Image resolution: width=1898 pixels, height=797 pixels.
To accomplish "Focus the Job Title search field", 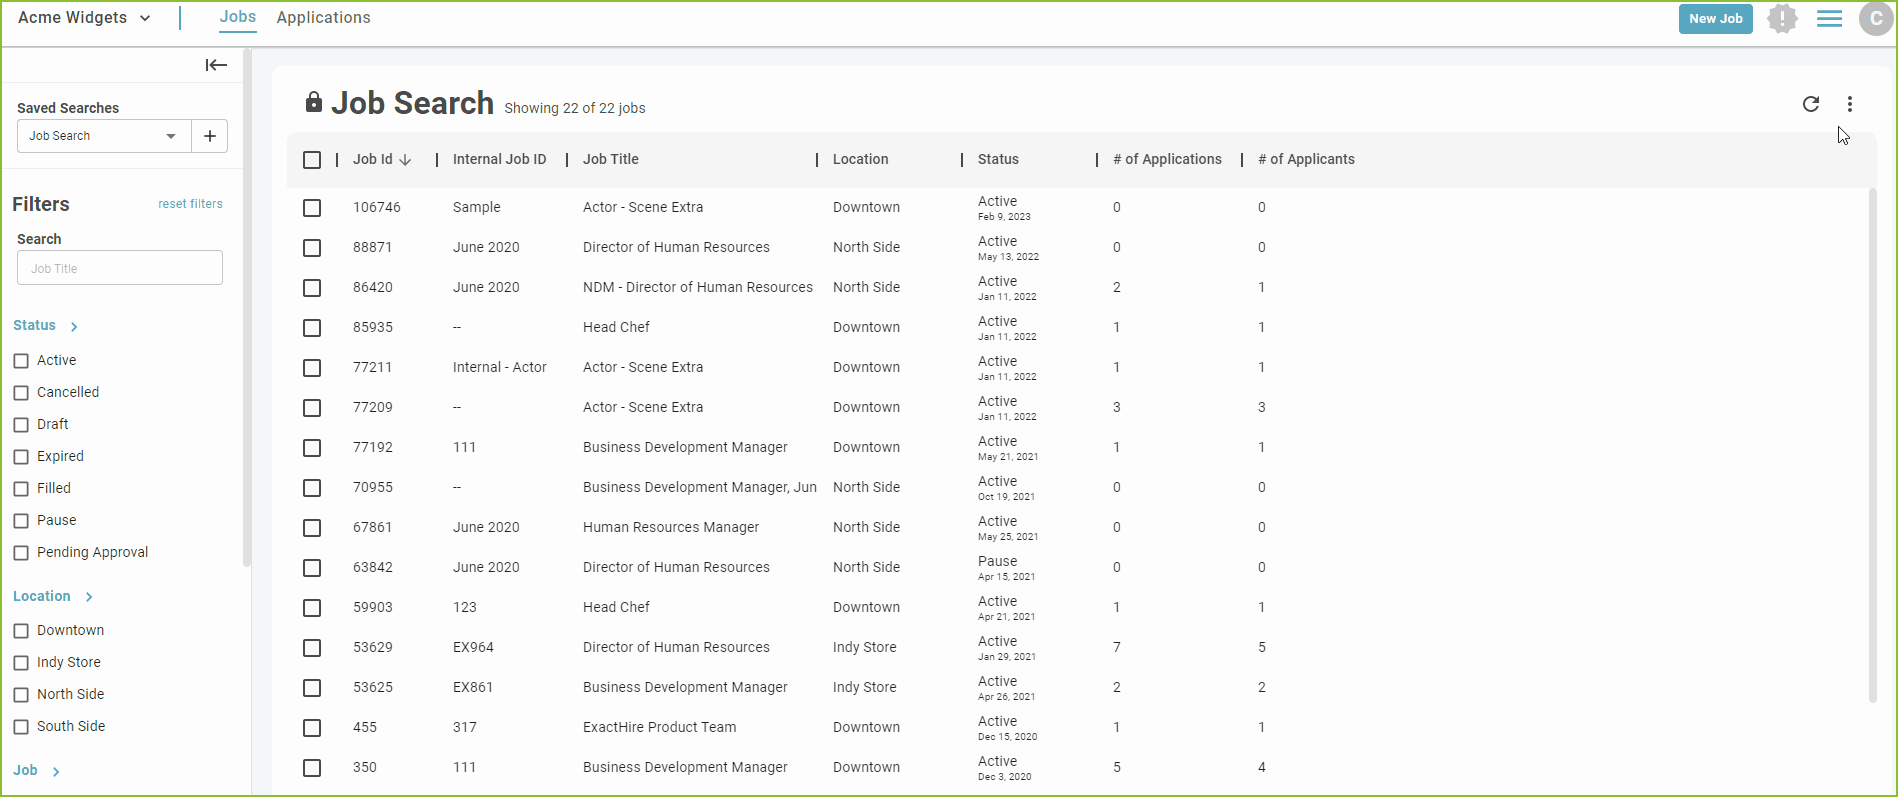I will coord(120,268).
